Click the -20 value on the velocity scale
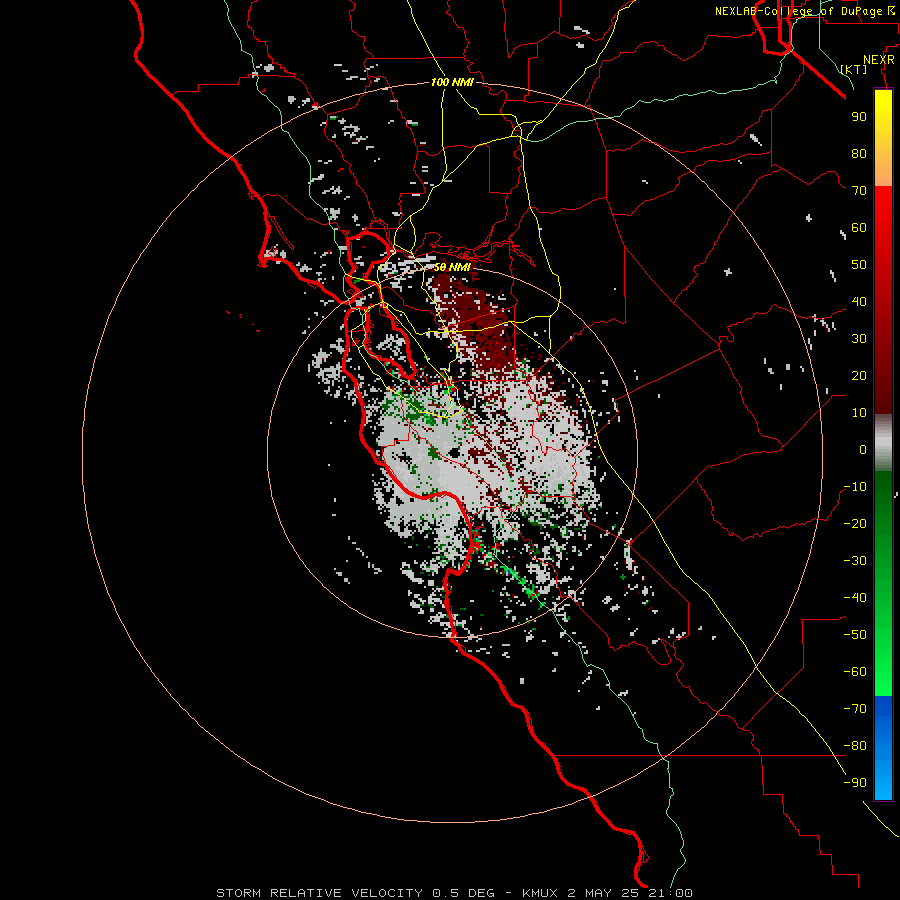 tap(855, 523)
